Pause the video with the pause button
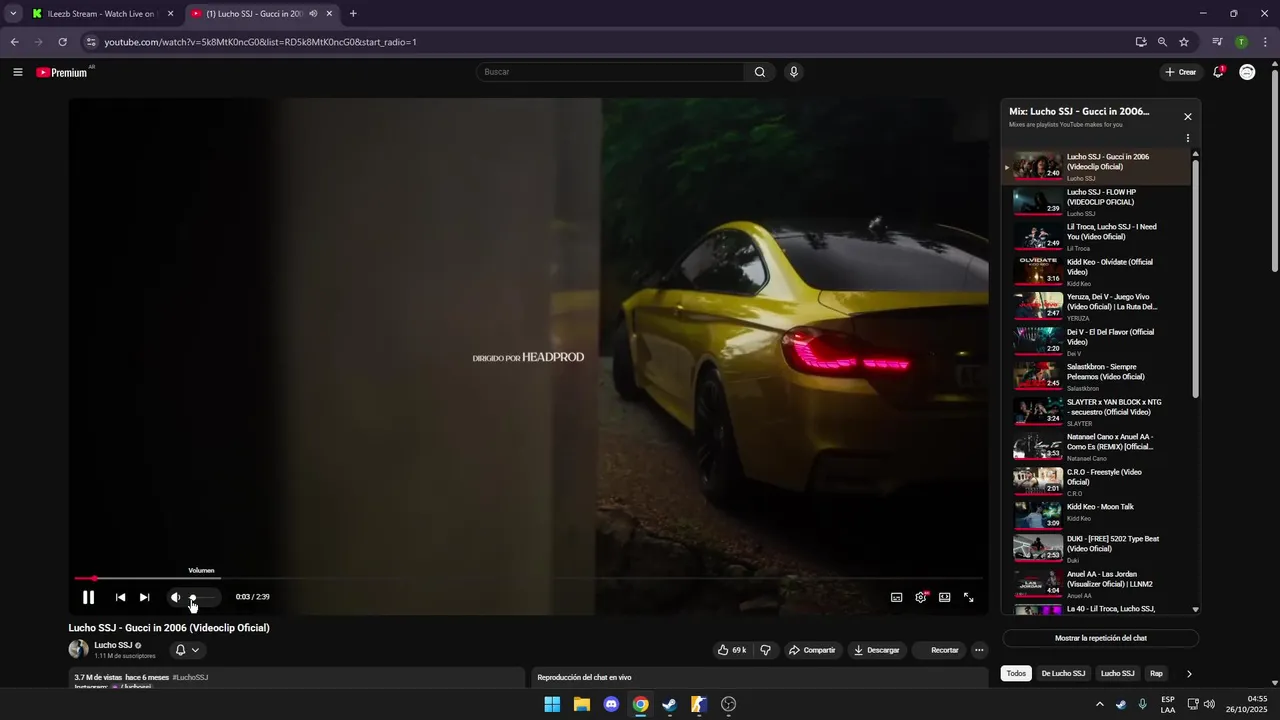This screenshot has height=720, width=1280. pos(88,597)
